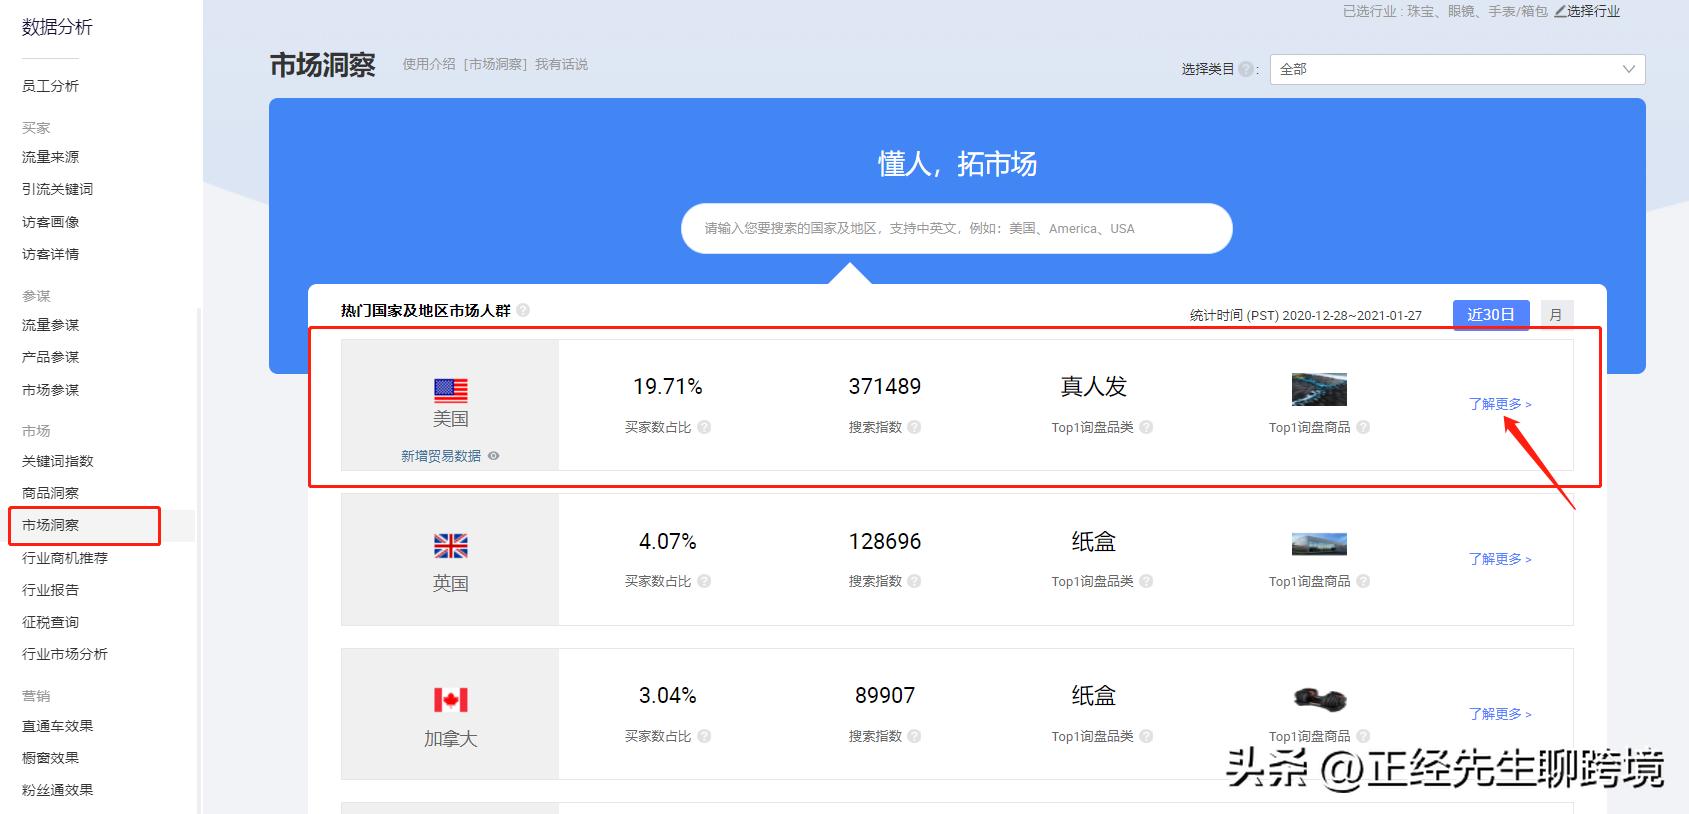Click the pencil icon beside 选择行业
This screenshot has height=814, width=1689.
[1560, 11]
